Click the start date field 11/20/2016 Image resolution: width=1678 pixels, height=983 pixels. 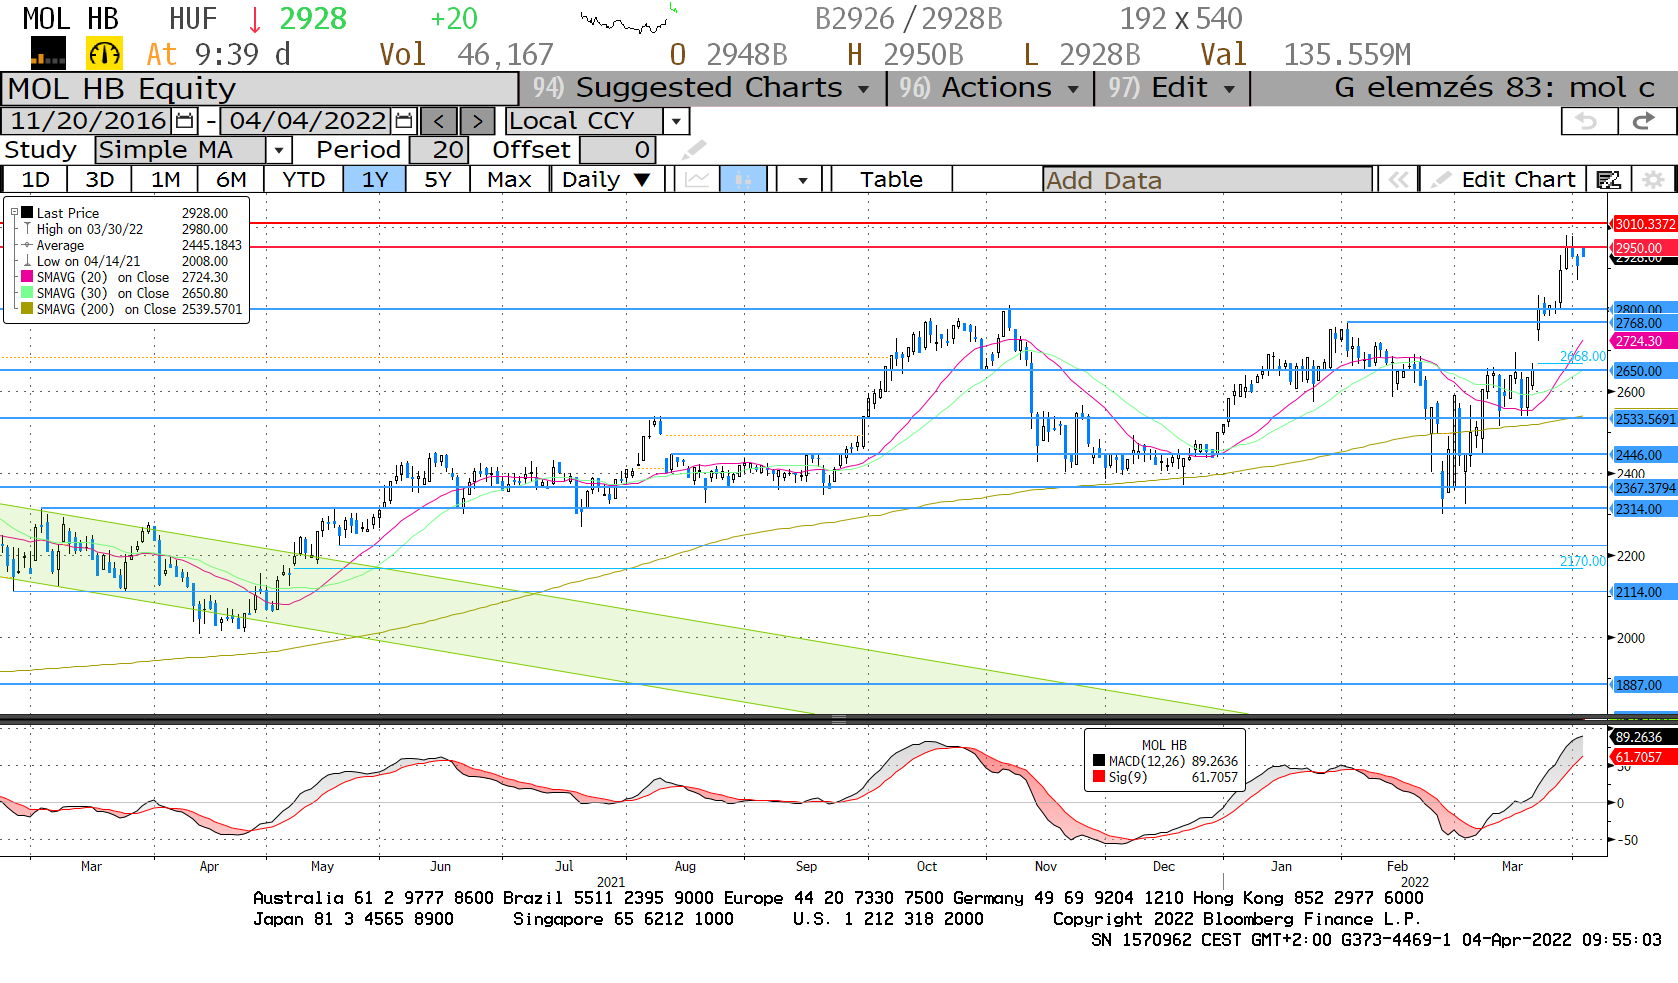coord(88,121)
